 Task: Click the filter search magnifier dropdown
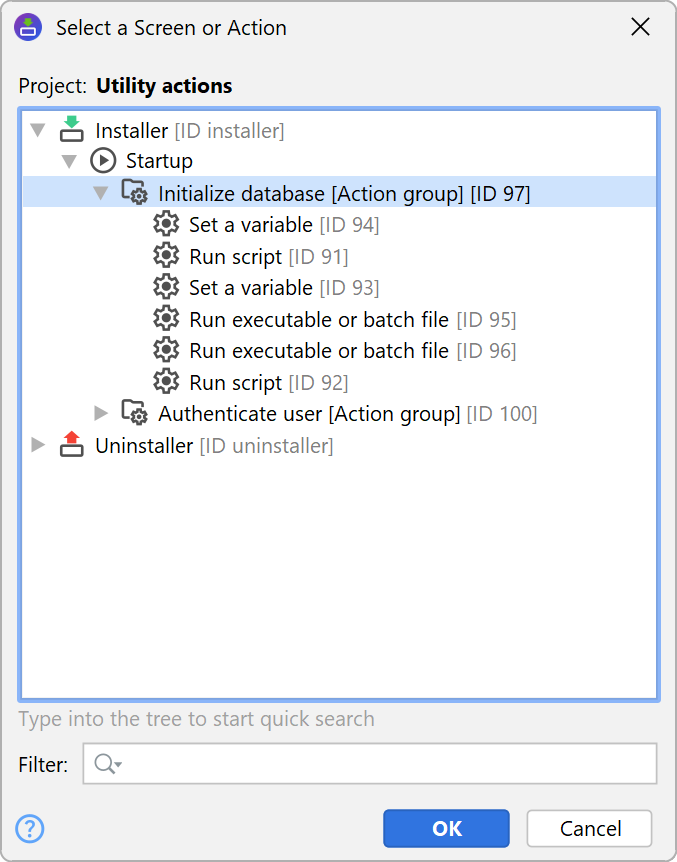[x=107, y=765]
